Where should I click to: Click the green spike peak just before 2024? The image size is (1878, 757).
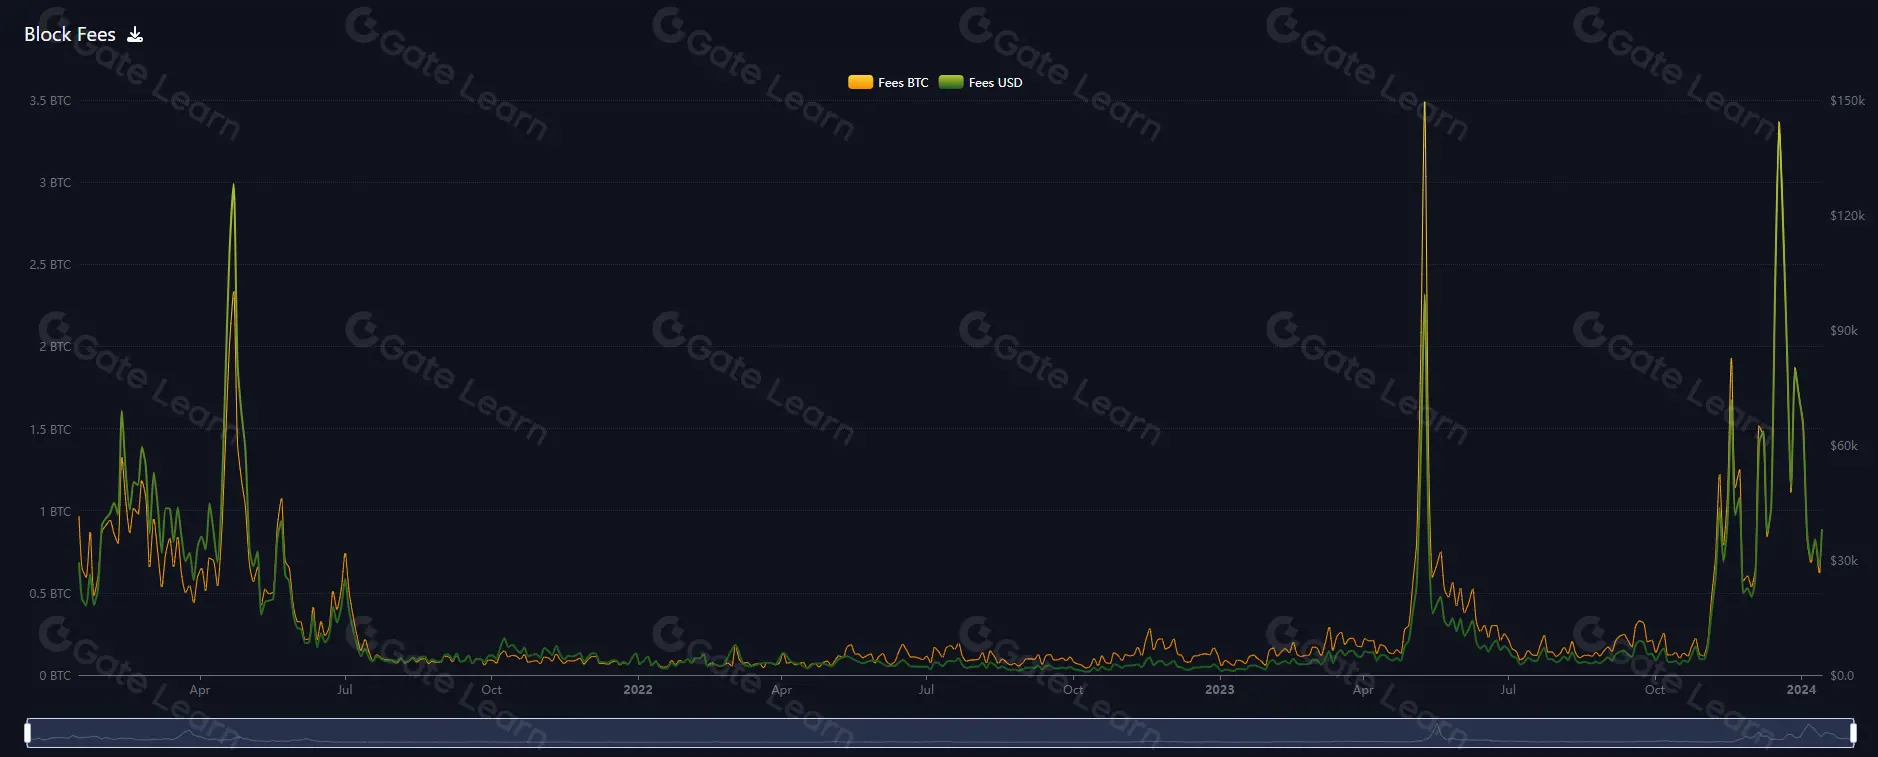click(1778, 124)
